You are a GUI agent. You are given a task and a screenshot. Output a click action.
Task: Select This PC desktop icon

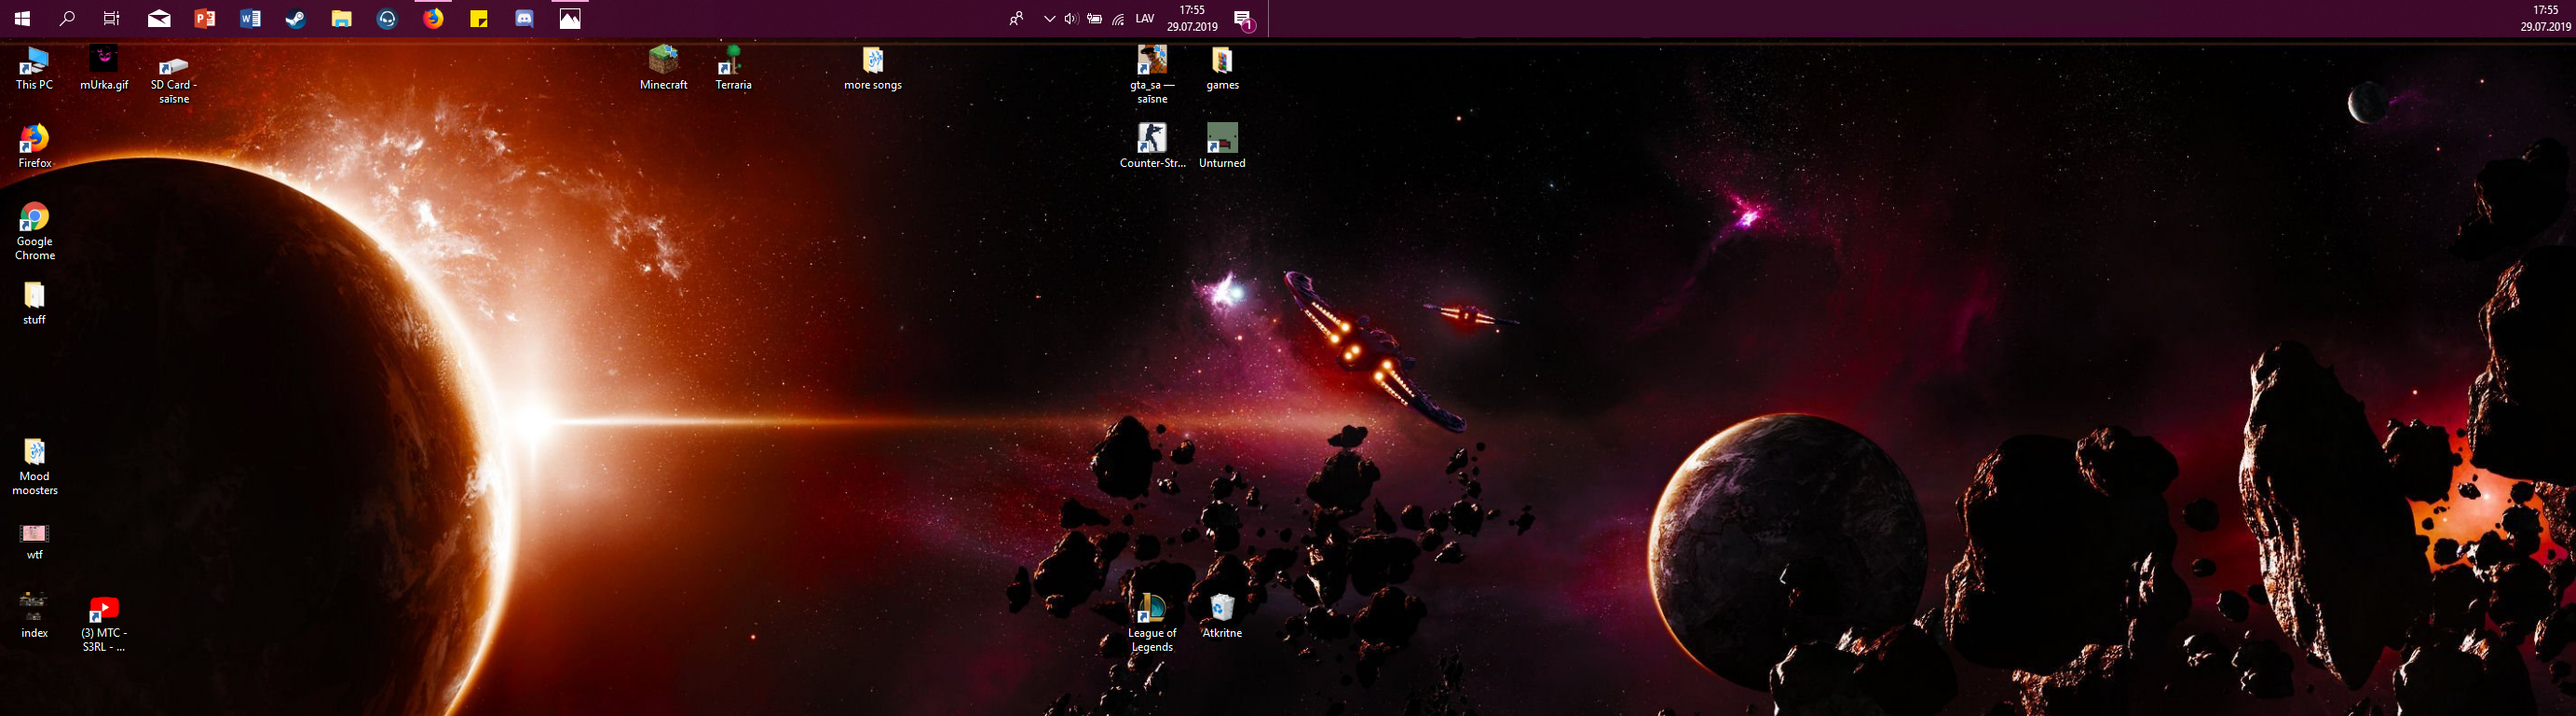(x=34, y=68)
